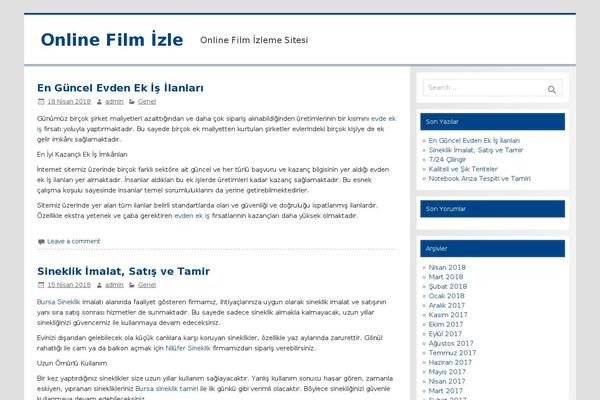Open archive Nisan 2017
The image size is (600, 400).
click(x=447, y=381)
